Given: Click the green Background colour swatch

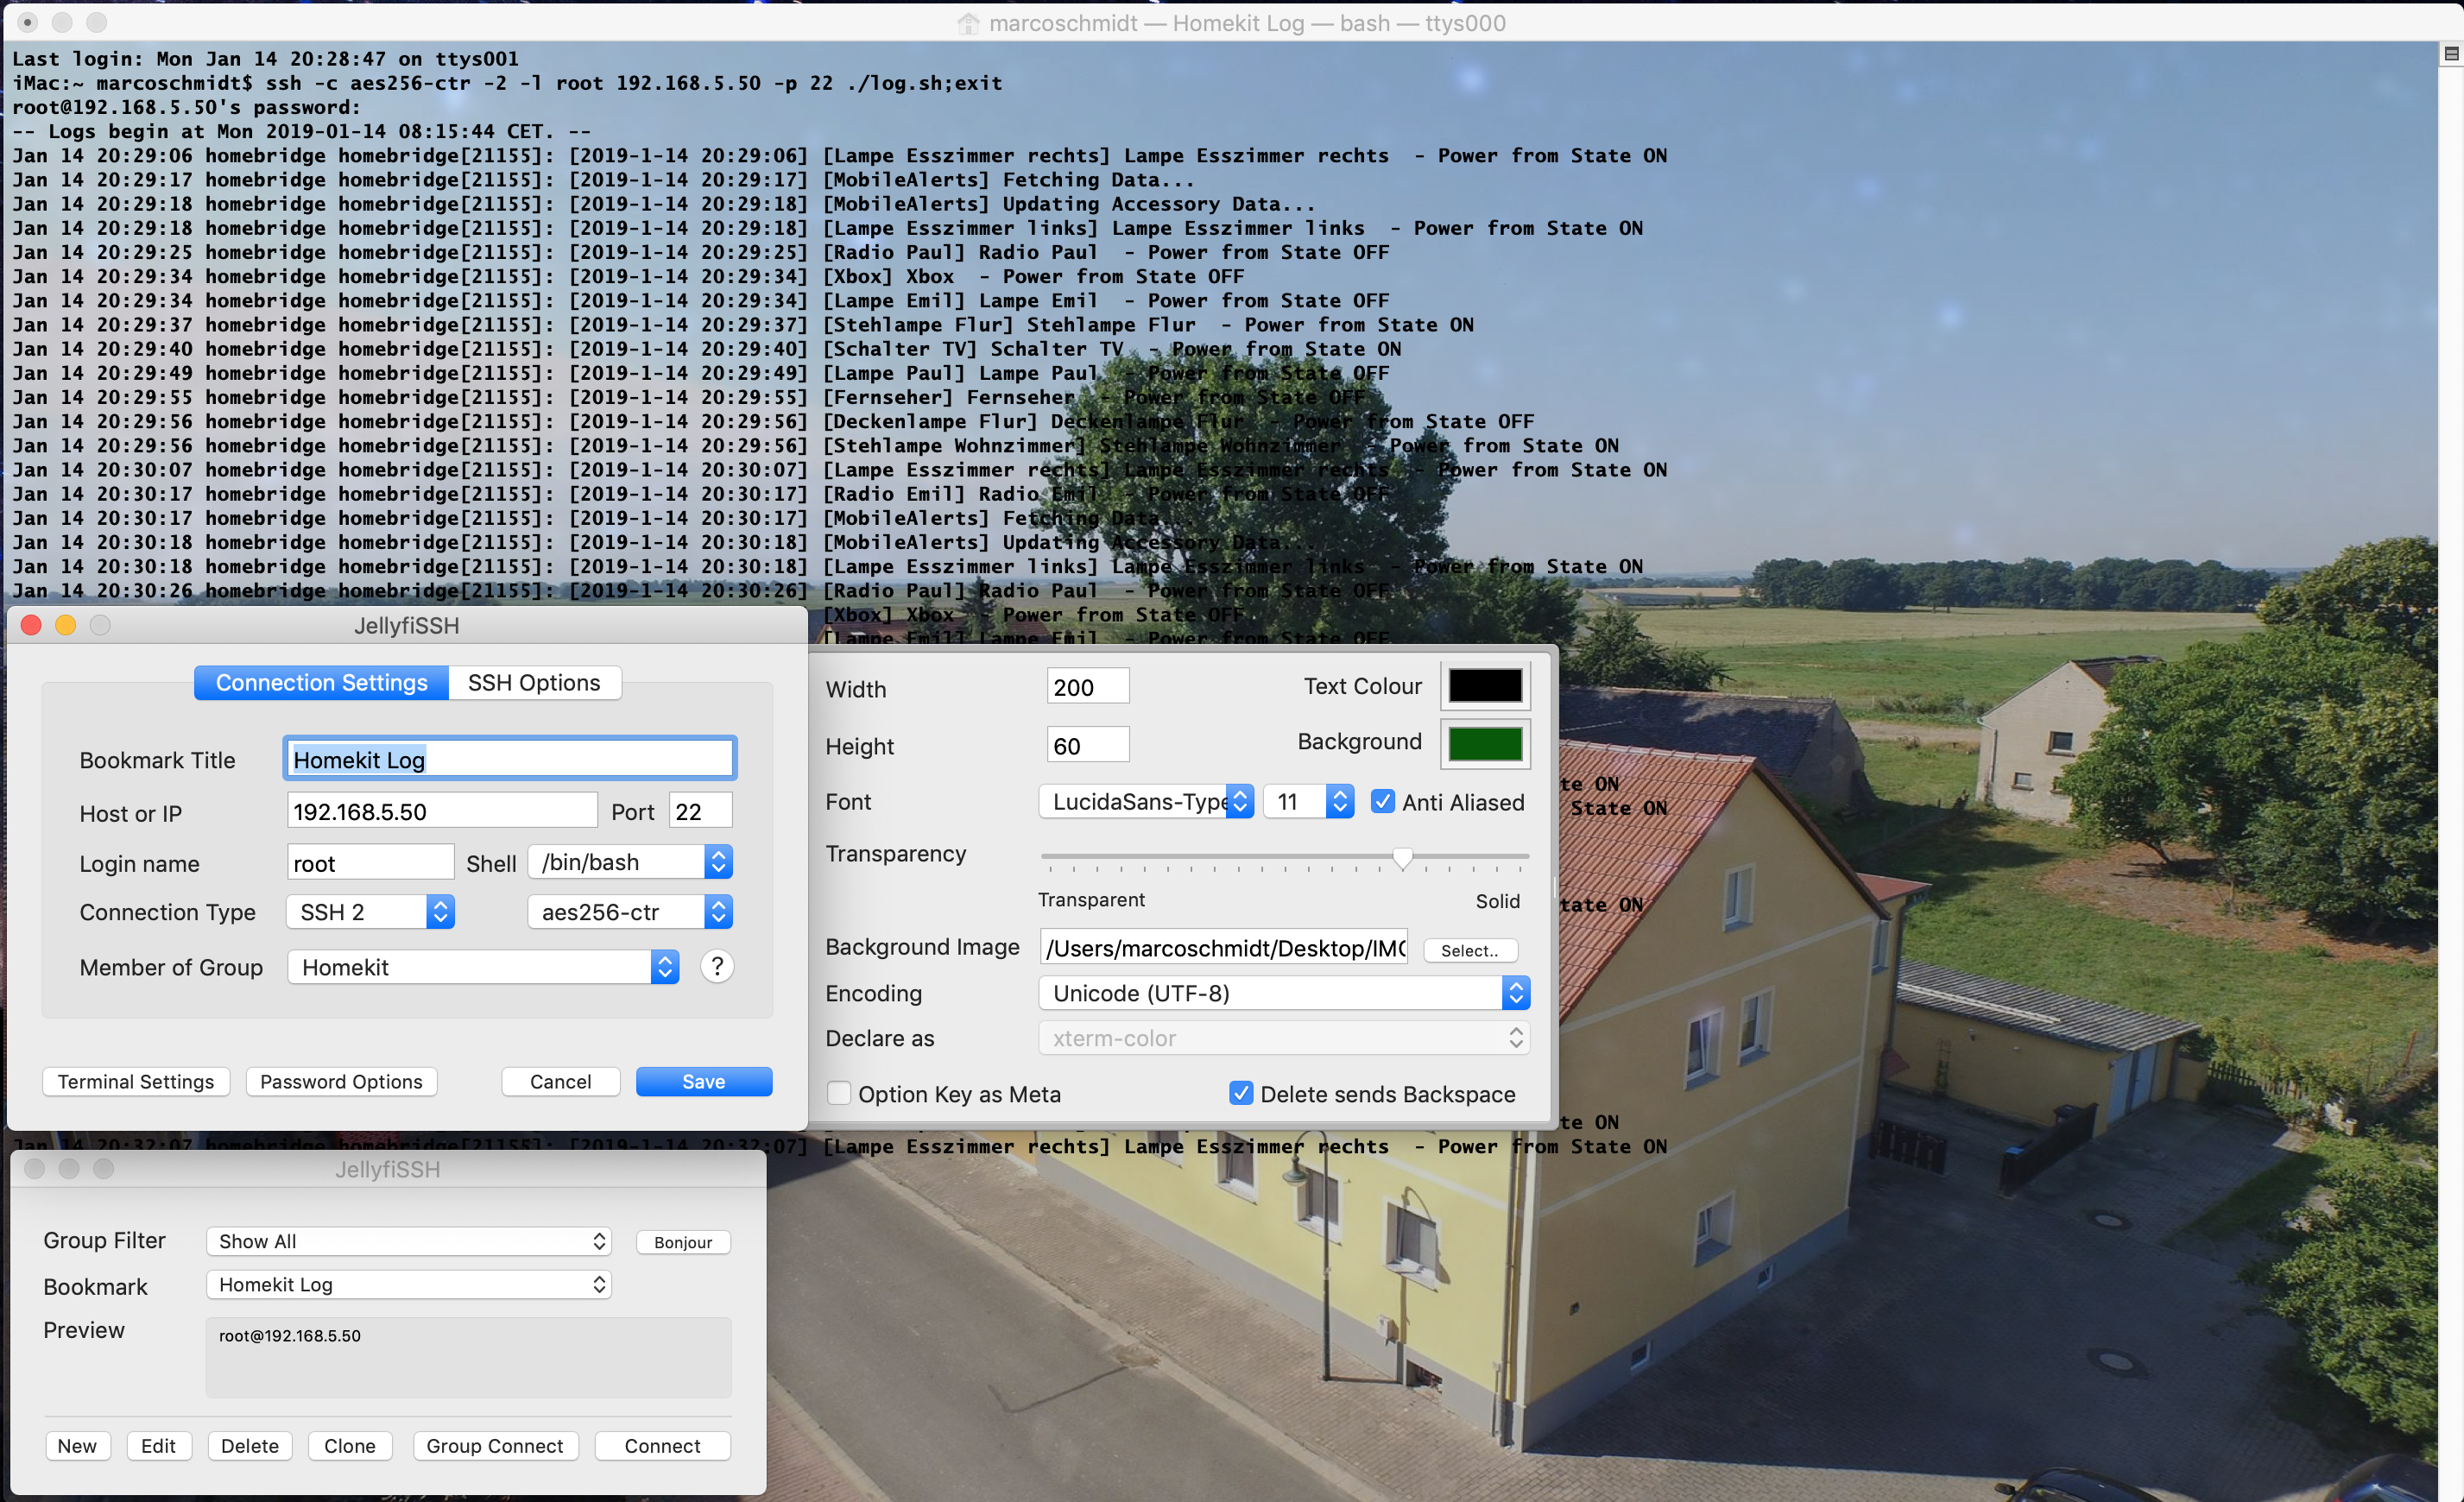Looking at the screenshot, I should 1484,743.
